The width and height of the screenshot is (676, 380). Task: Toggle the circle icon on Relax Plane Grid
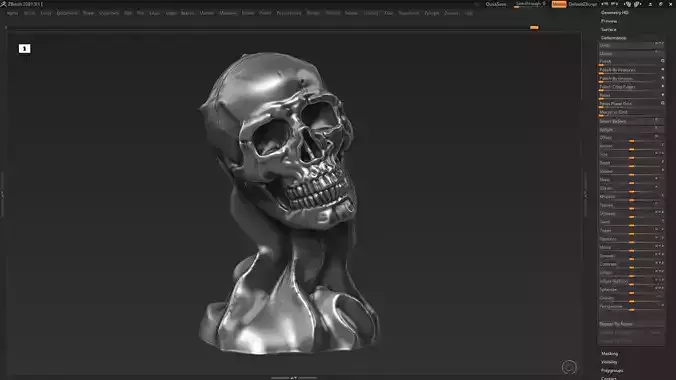(663, 103)
